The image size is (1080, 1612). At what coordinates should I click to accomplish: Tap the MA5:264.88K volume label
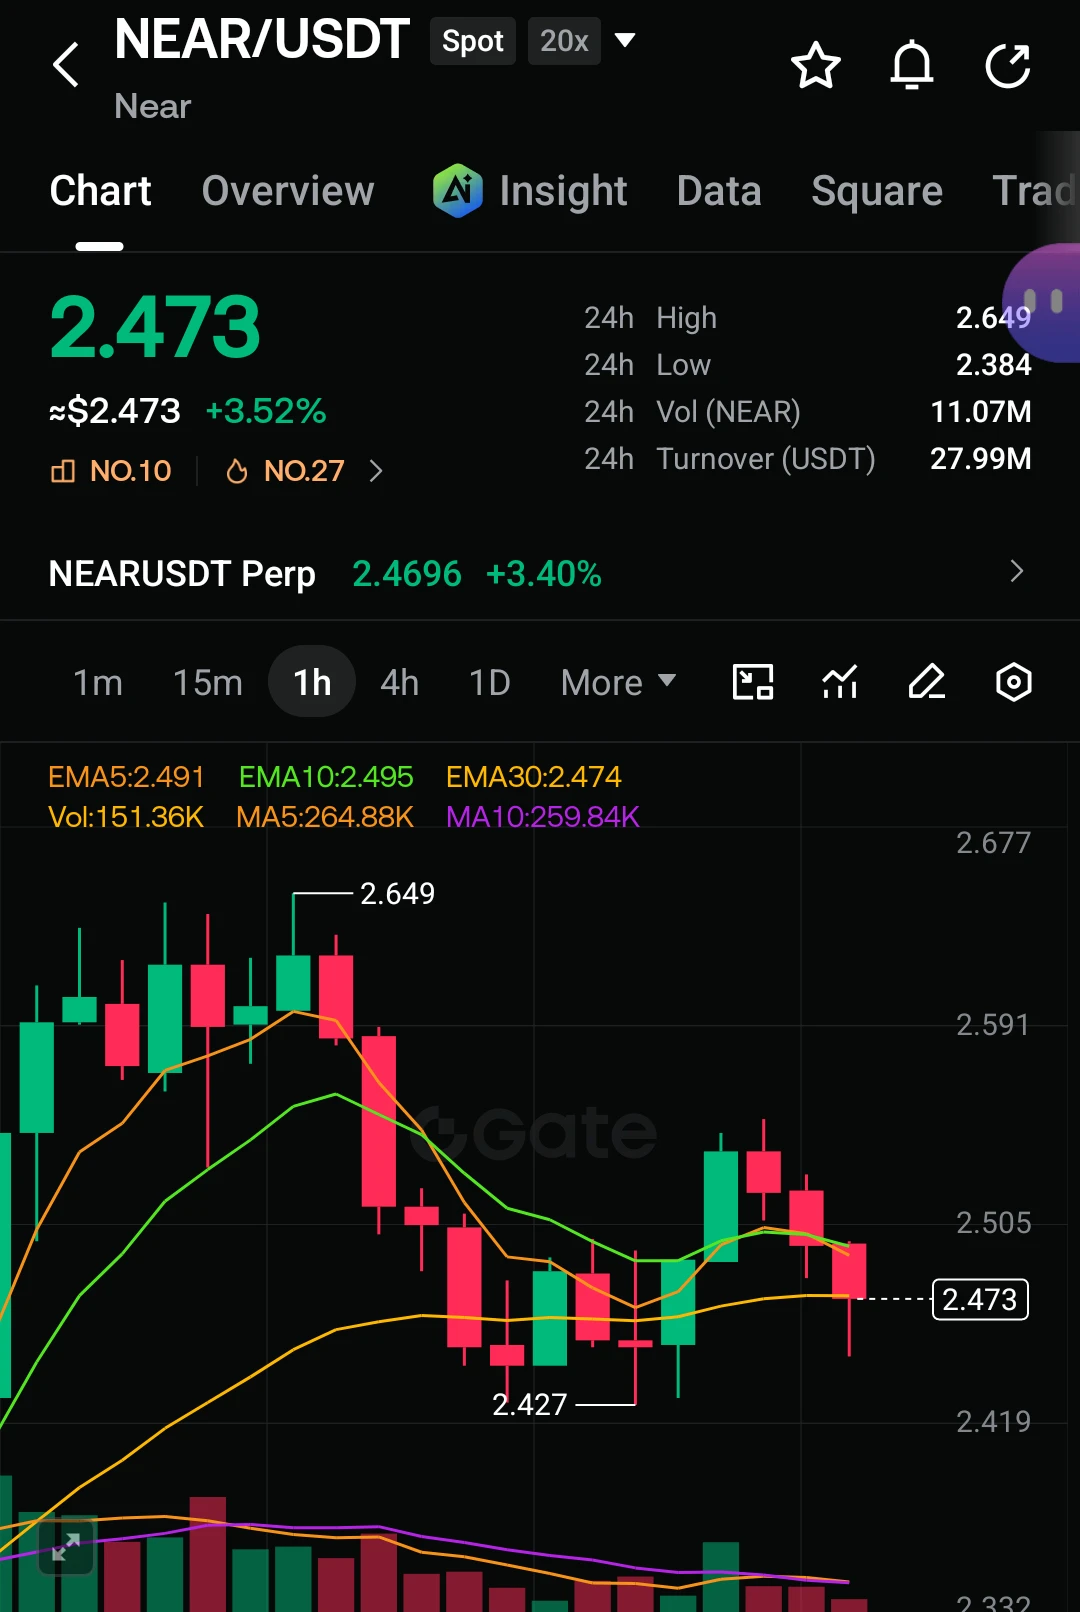coord(325,817)
